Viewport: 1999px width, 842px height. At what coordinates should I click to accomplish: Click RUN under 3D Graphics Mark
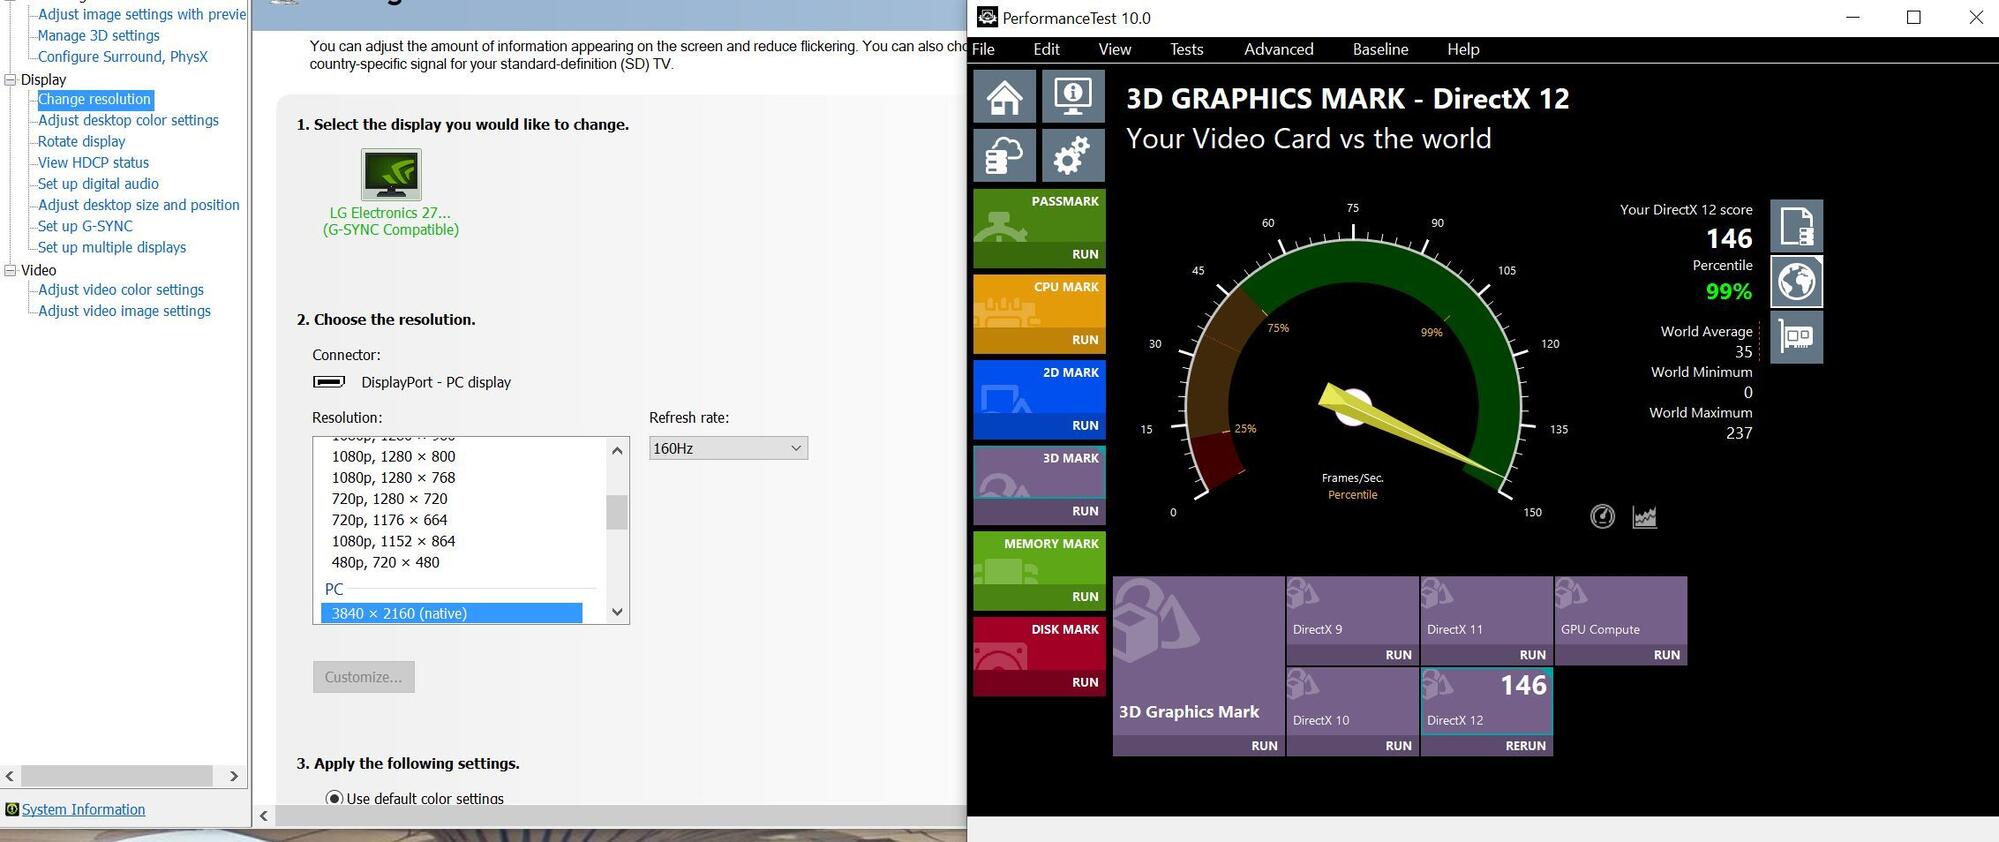tap(1264, 745)
